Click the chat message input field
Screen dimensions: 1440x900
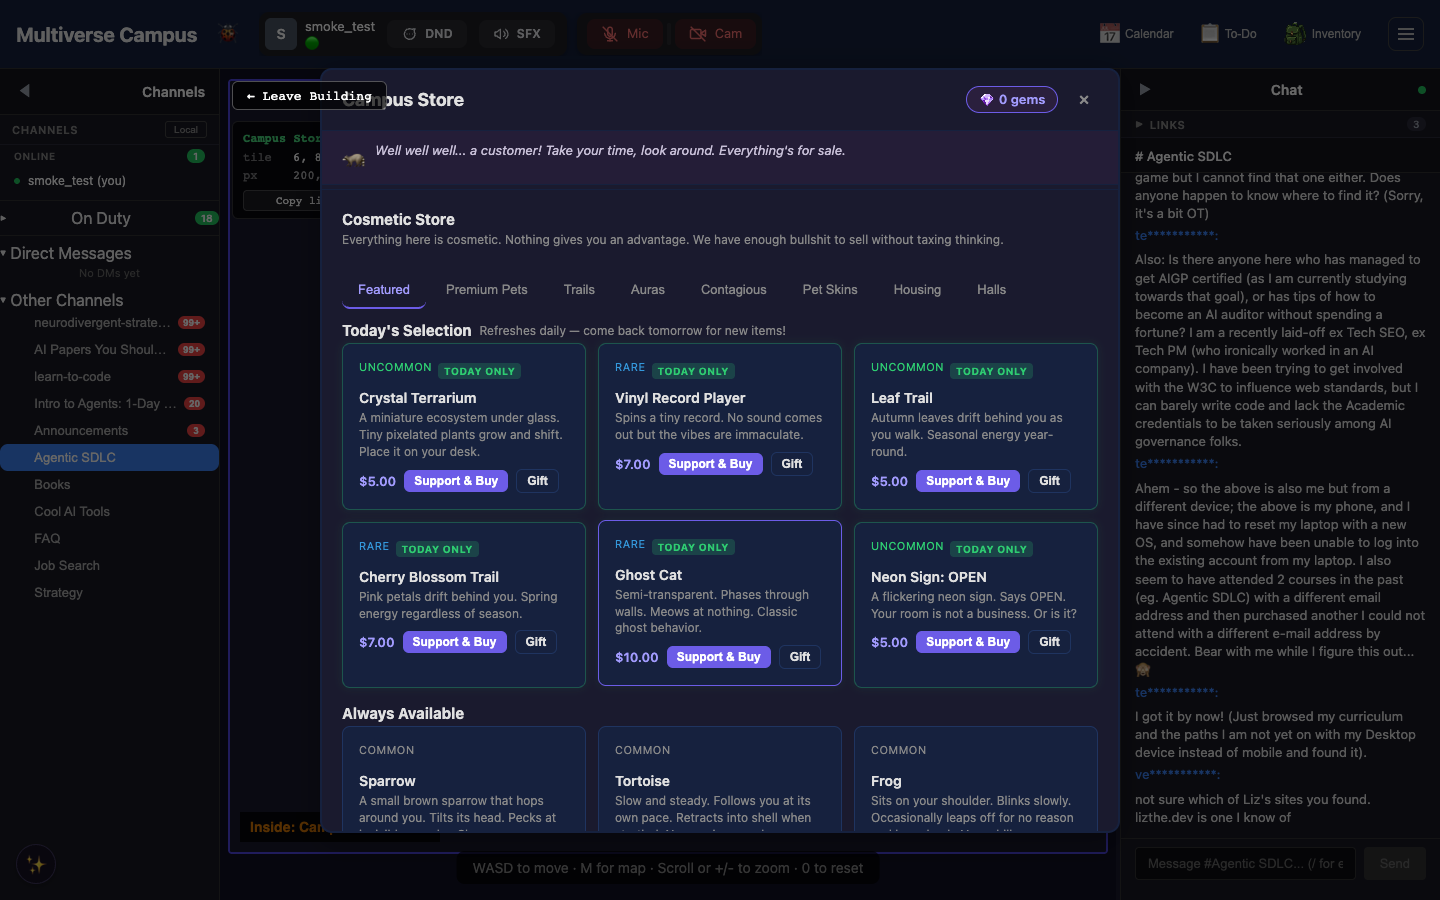coord(1245,864)
